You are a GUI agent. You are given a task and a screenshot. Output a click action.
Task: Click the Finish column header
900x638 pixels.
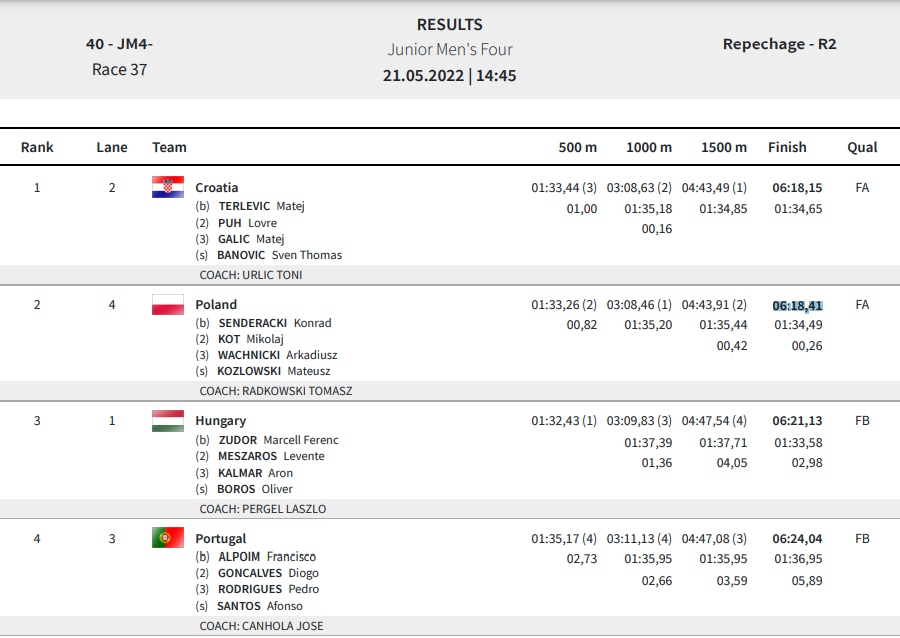coord(787,147)
